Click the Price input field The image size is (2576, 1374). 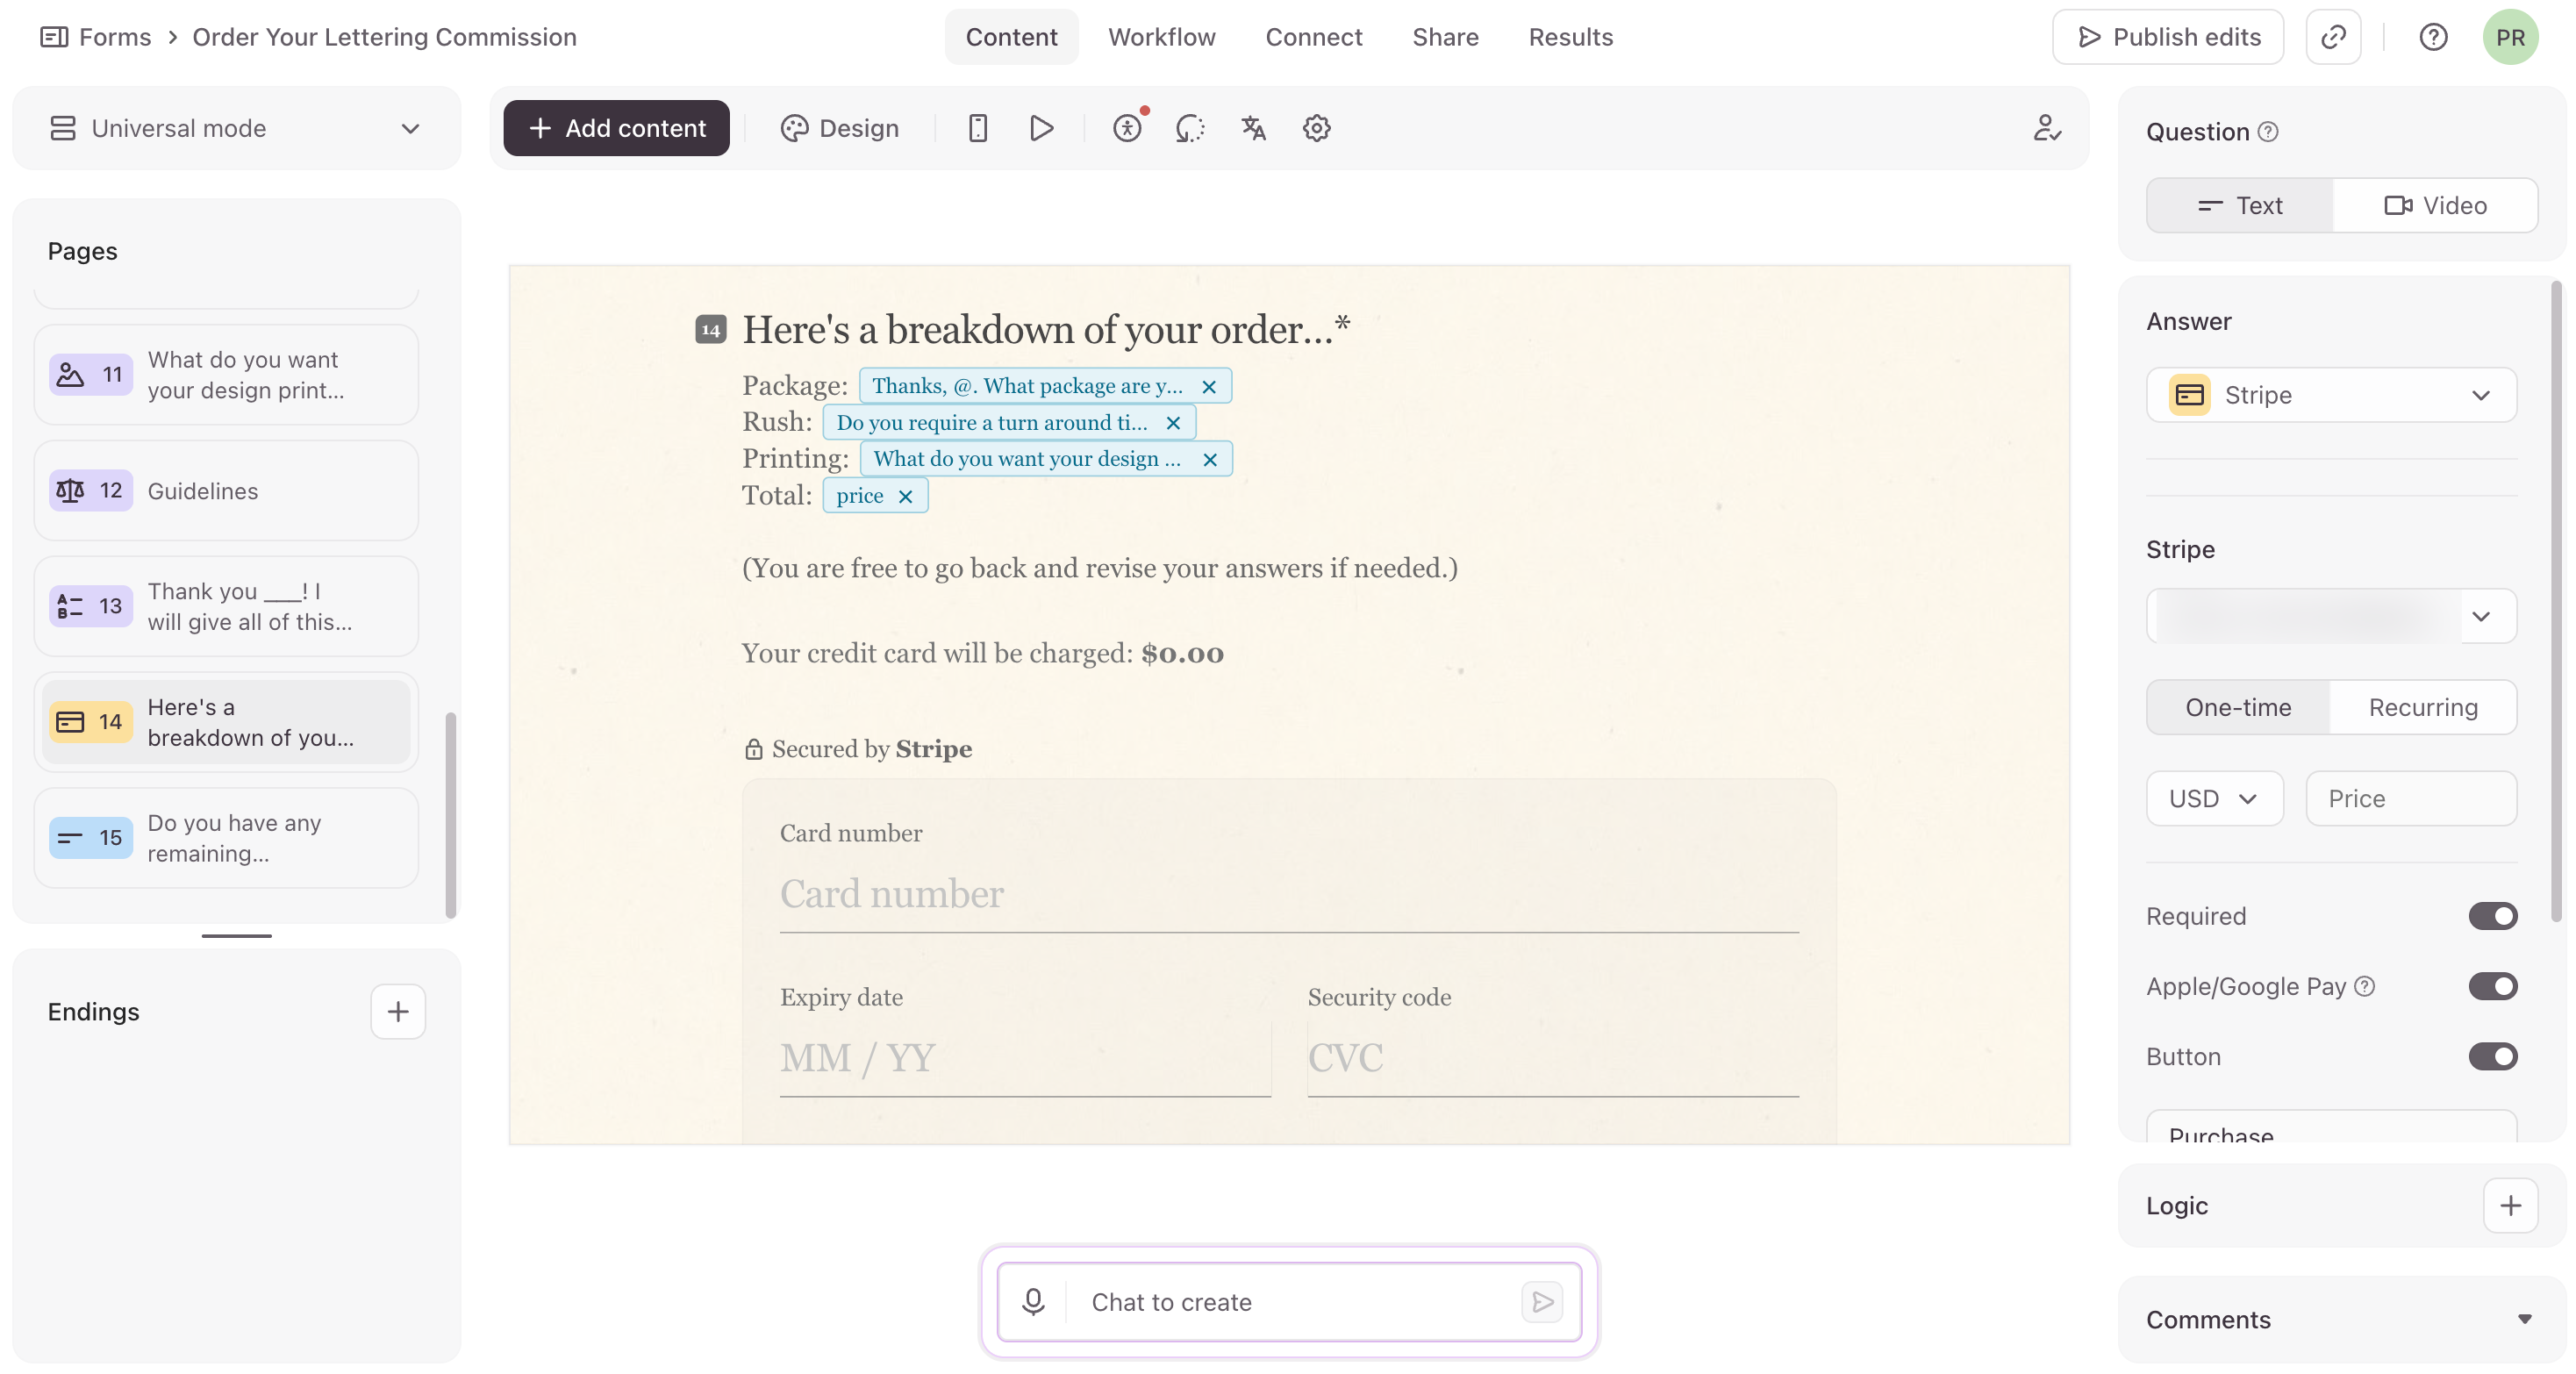[2411, 798]
